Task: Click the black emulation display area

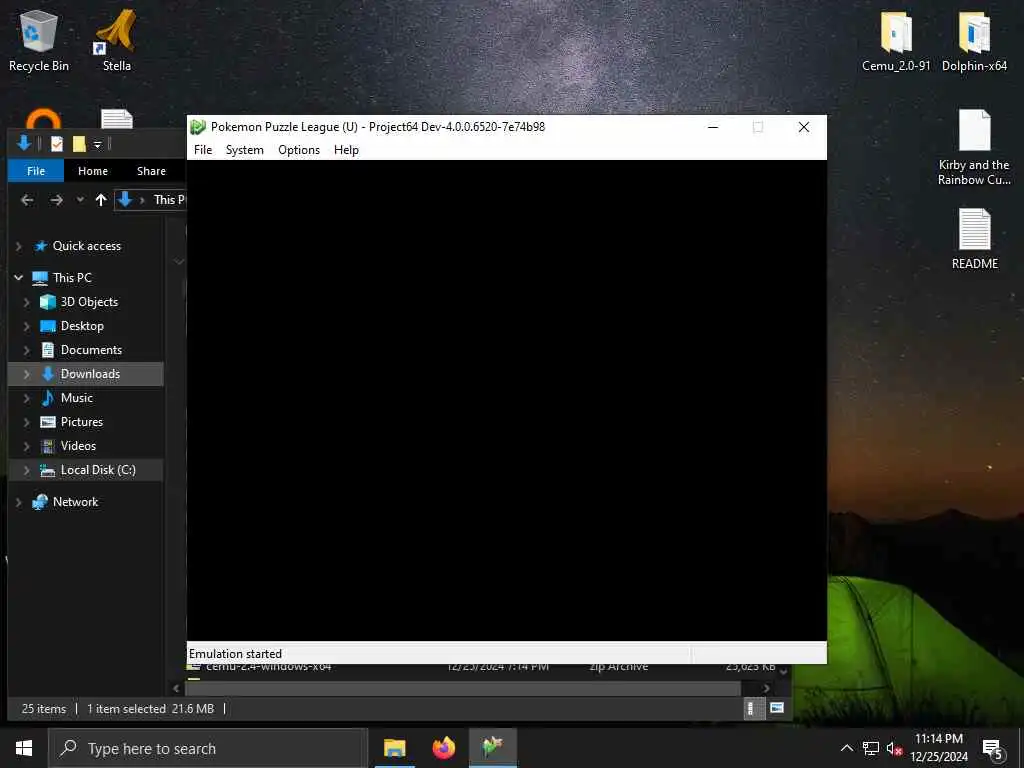Action: click(507, 400)
